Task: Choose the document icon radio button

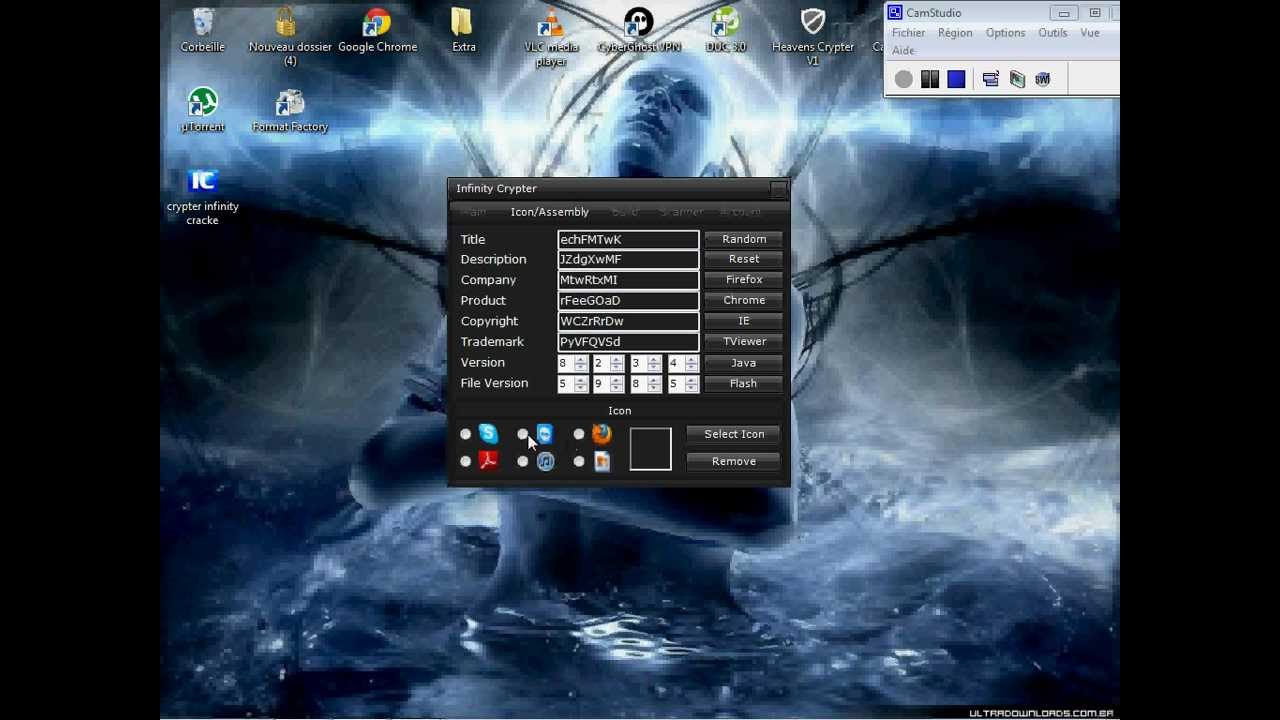Action: 578,462
